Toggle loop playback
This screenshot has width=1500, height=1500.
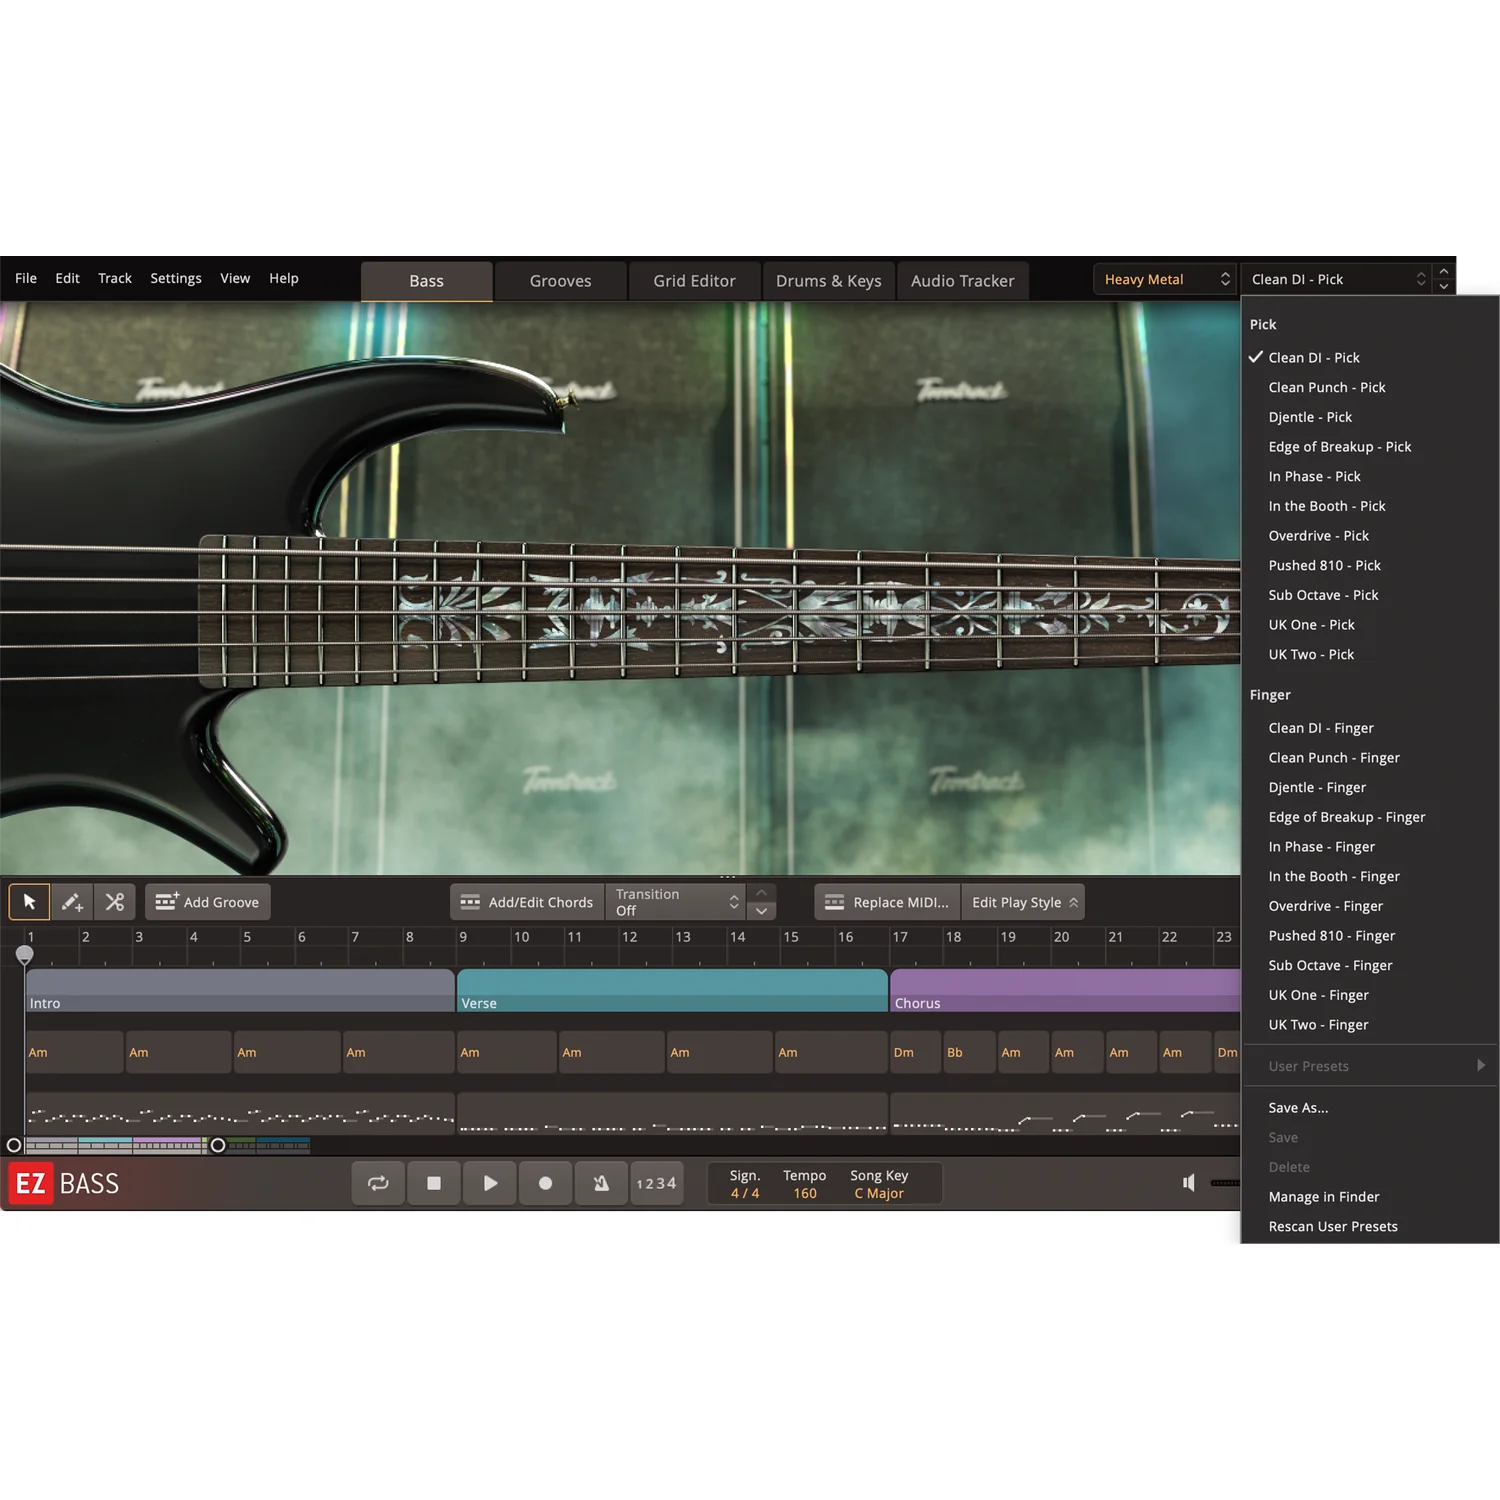(378, 1183)
